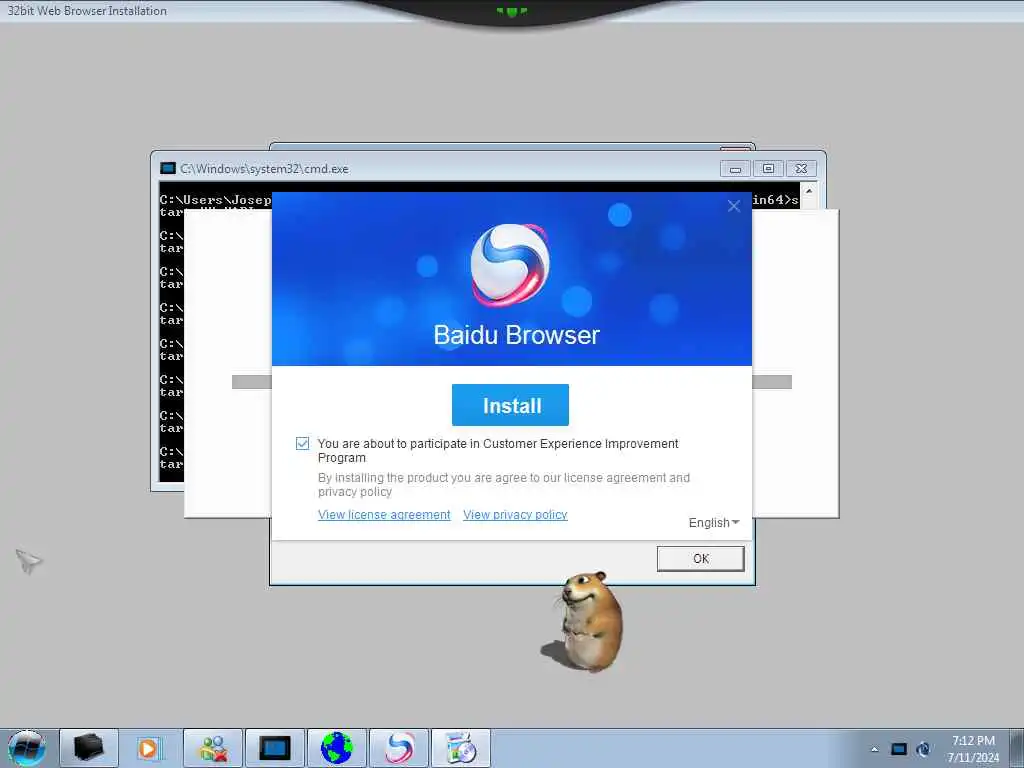This screenshot has height=768, width=1024.
Task: Close the cmd.exe window
Action: coord(801,168)
